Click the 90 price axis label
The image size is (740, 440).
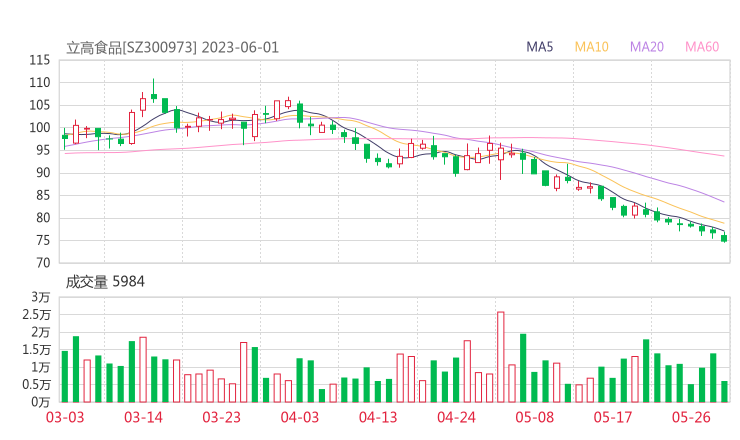pos(43,173)
